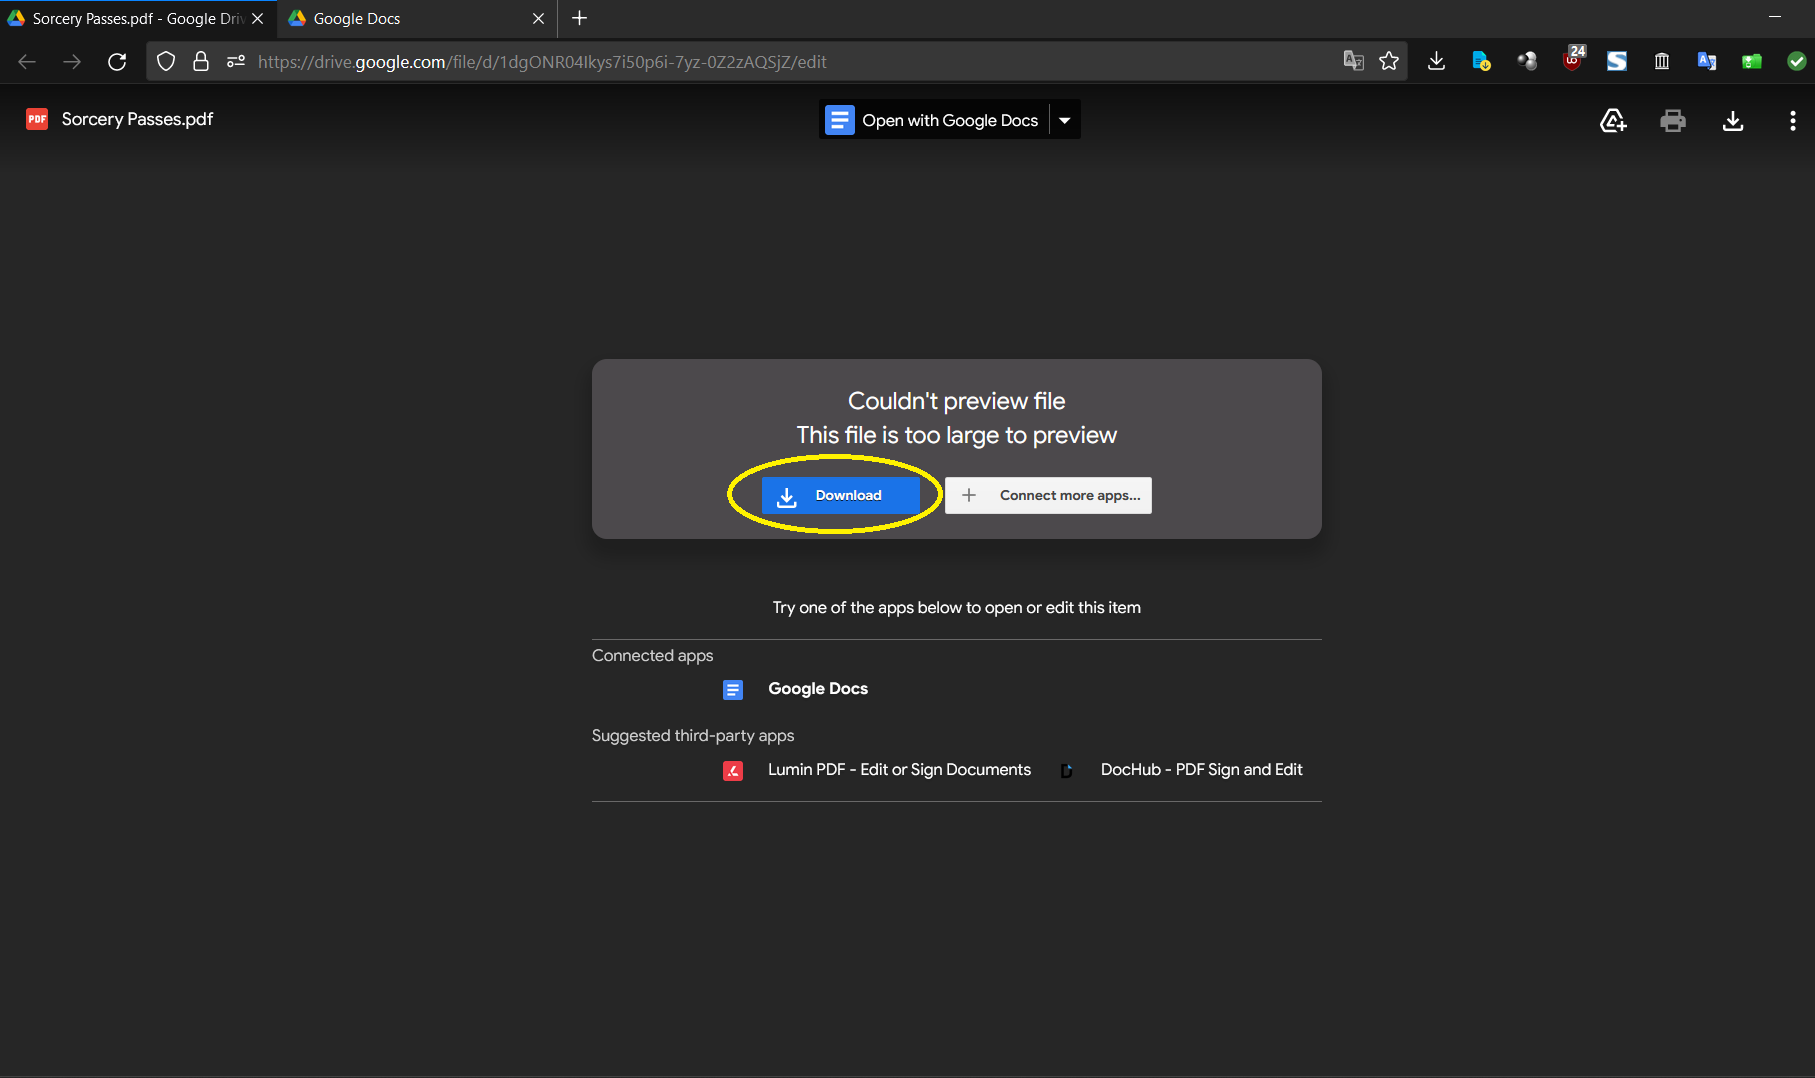Image resolution: width=1815 pixels, height=1078 pixels.
Task: Choose Lumin PDF suggested app
Action: 898,770
